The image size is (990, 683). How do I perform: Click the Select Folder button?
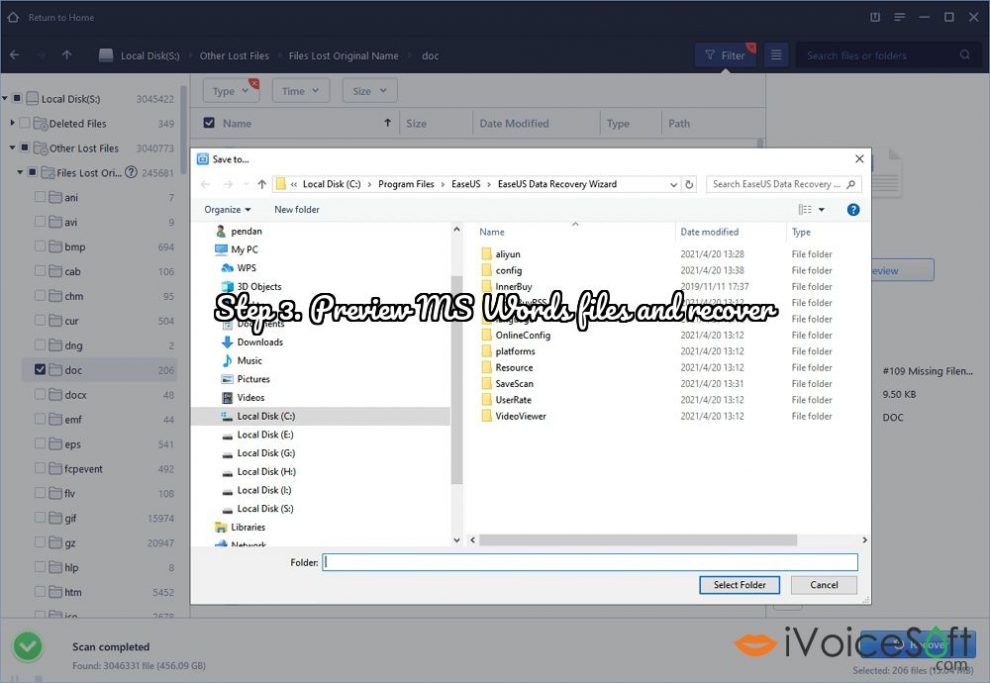(739, 585)
